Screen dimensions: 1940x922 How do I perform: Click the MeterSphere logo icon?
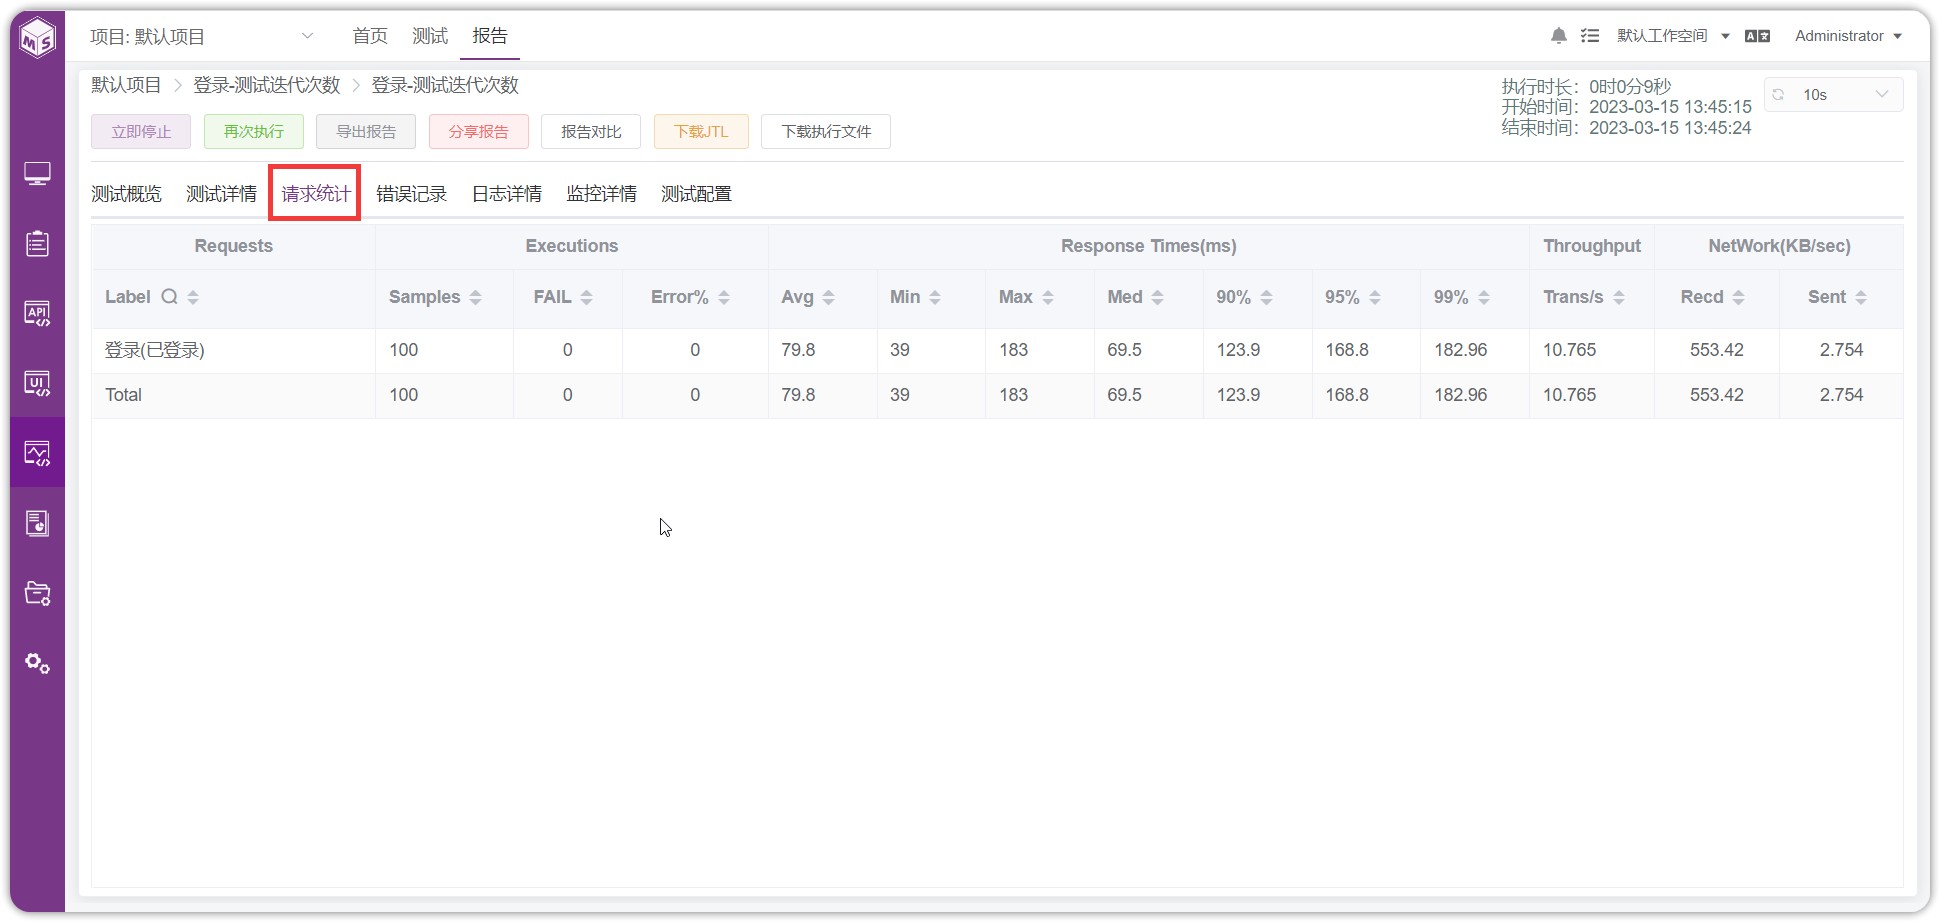[x=38, y=38]
